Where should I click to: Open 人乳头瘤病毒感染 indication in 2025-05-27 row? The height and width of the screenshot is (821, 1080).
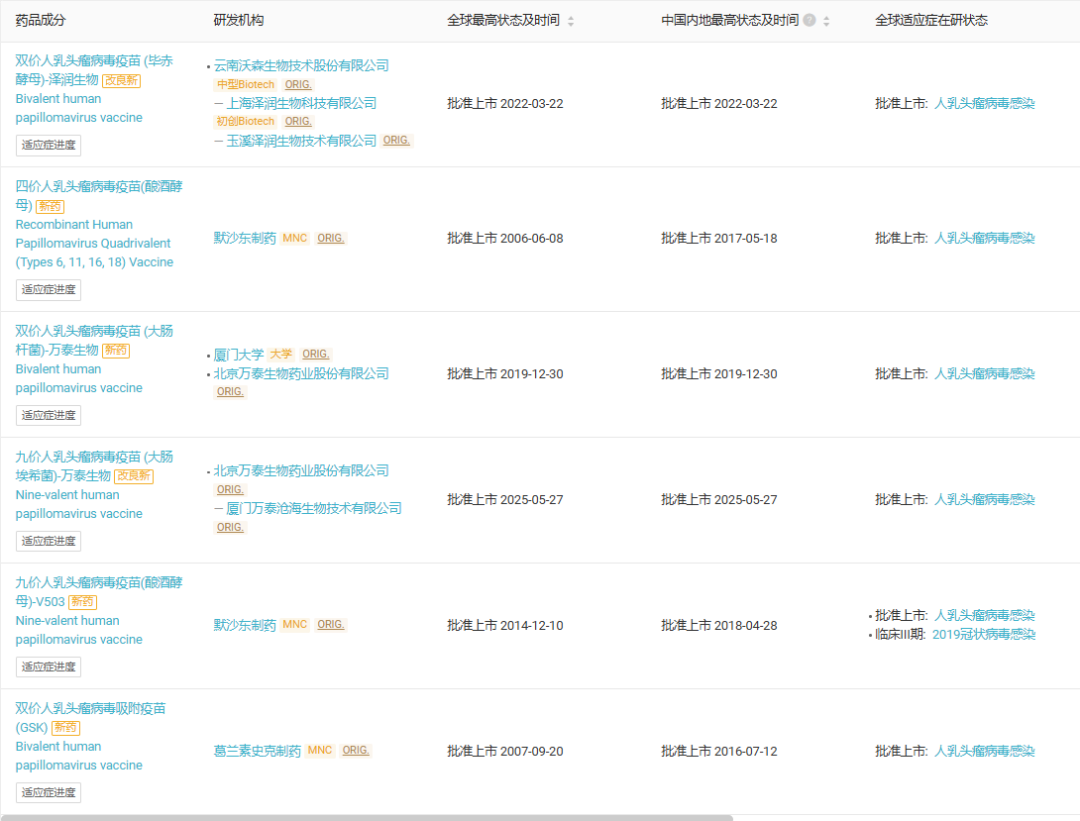click(x=984, y=499)
